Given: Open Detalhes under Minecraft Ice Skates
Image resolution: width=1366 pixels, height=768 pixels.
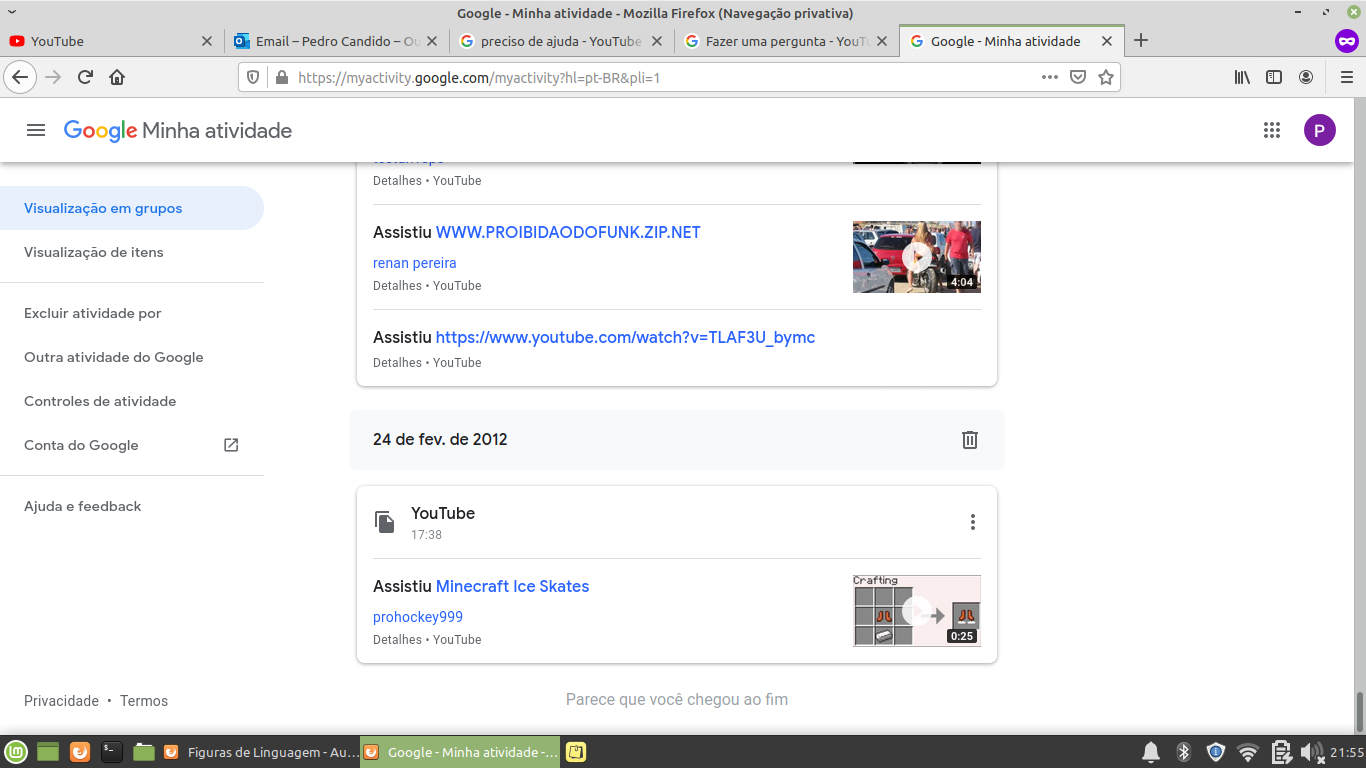Looking at the screenshot, I should tap(397, 640).
